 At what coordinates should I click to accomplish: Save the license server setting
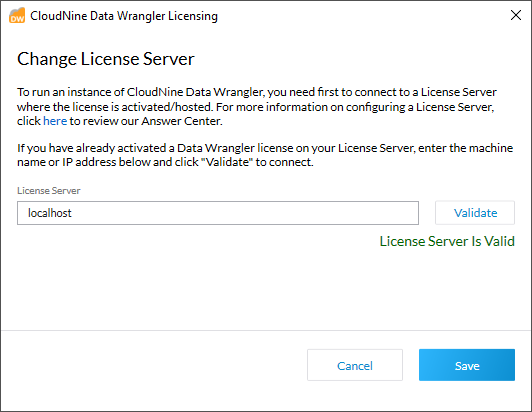click(x=467, y=365)
